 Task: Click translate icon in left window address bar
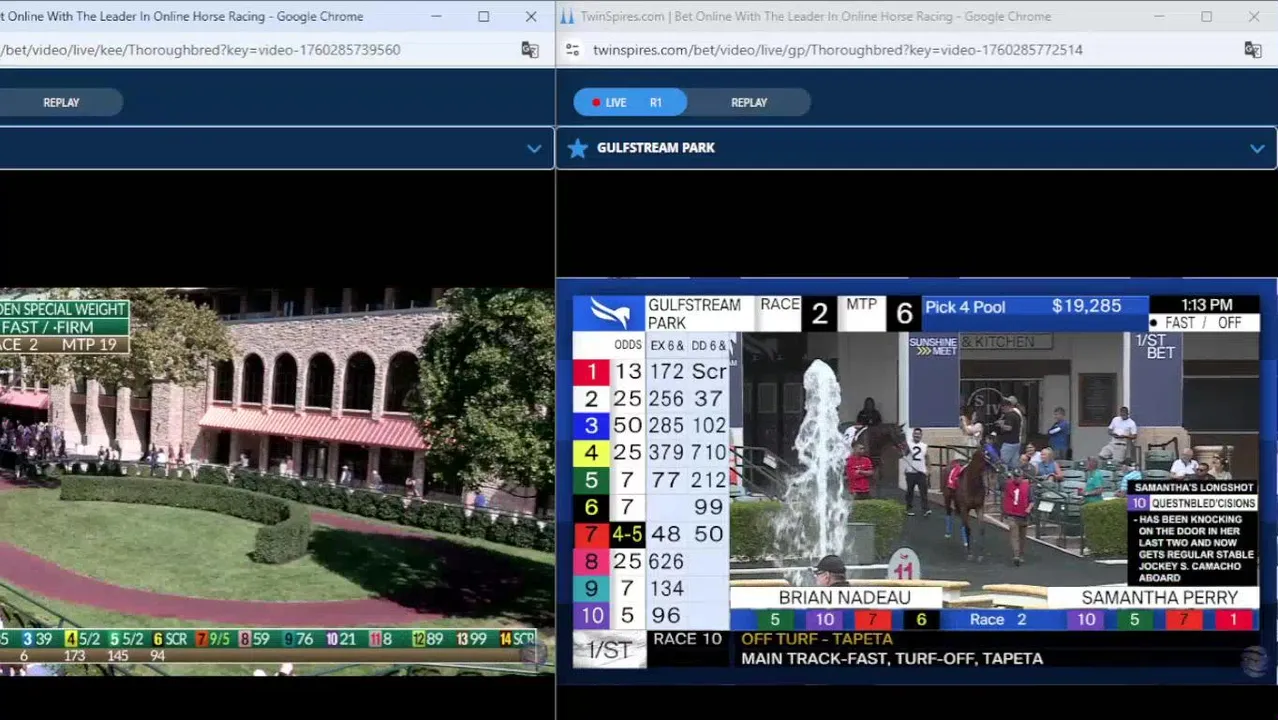530,50
